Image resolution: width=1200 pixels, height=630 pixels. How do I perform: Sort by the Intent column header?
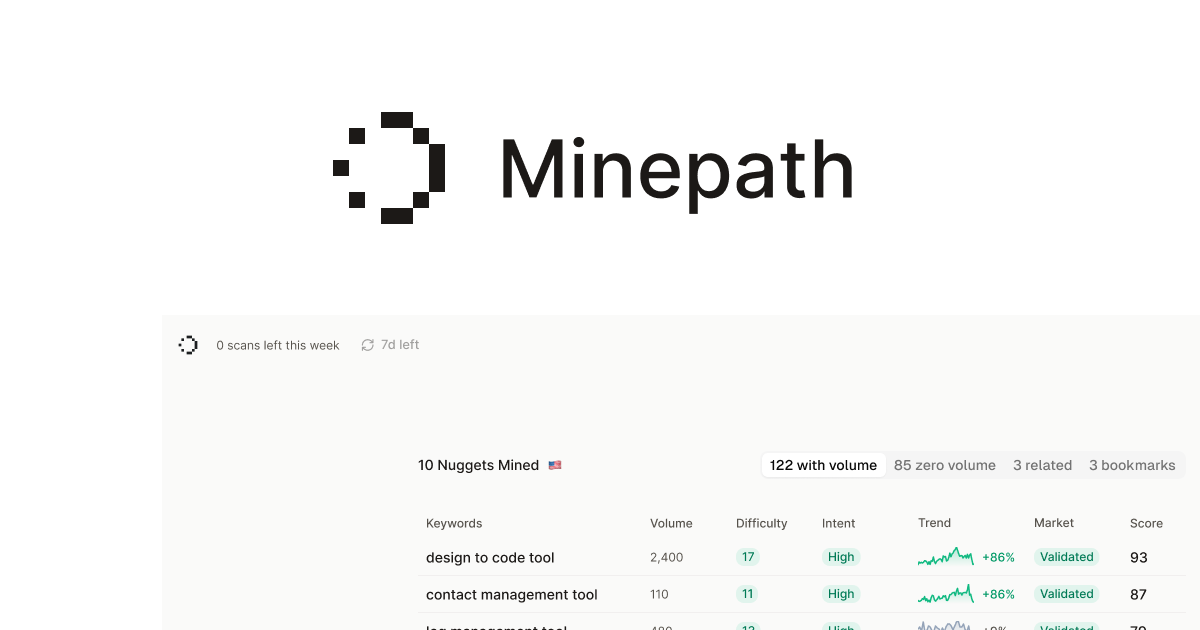coord(839,523)
